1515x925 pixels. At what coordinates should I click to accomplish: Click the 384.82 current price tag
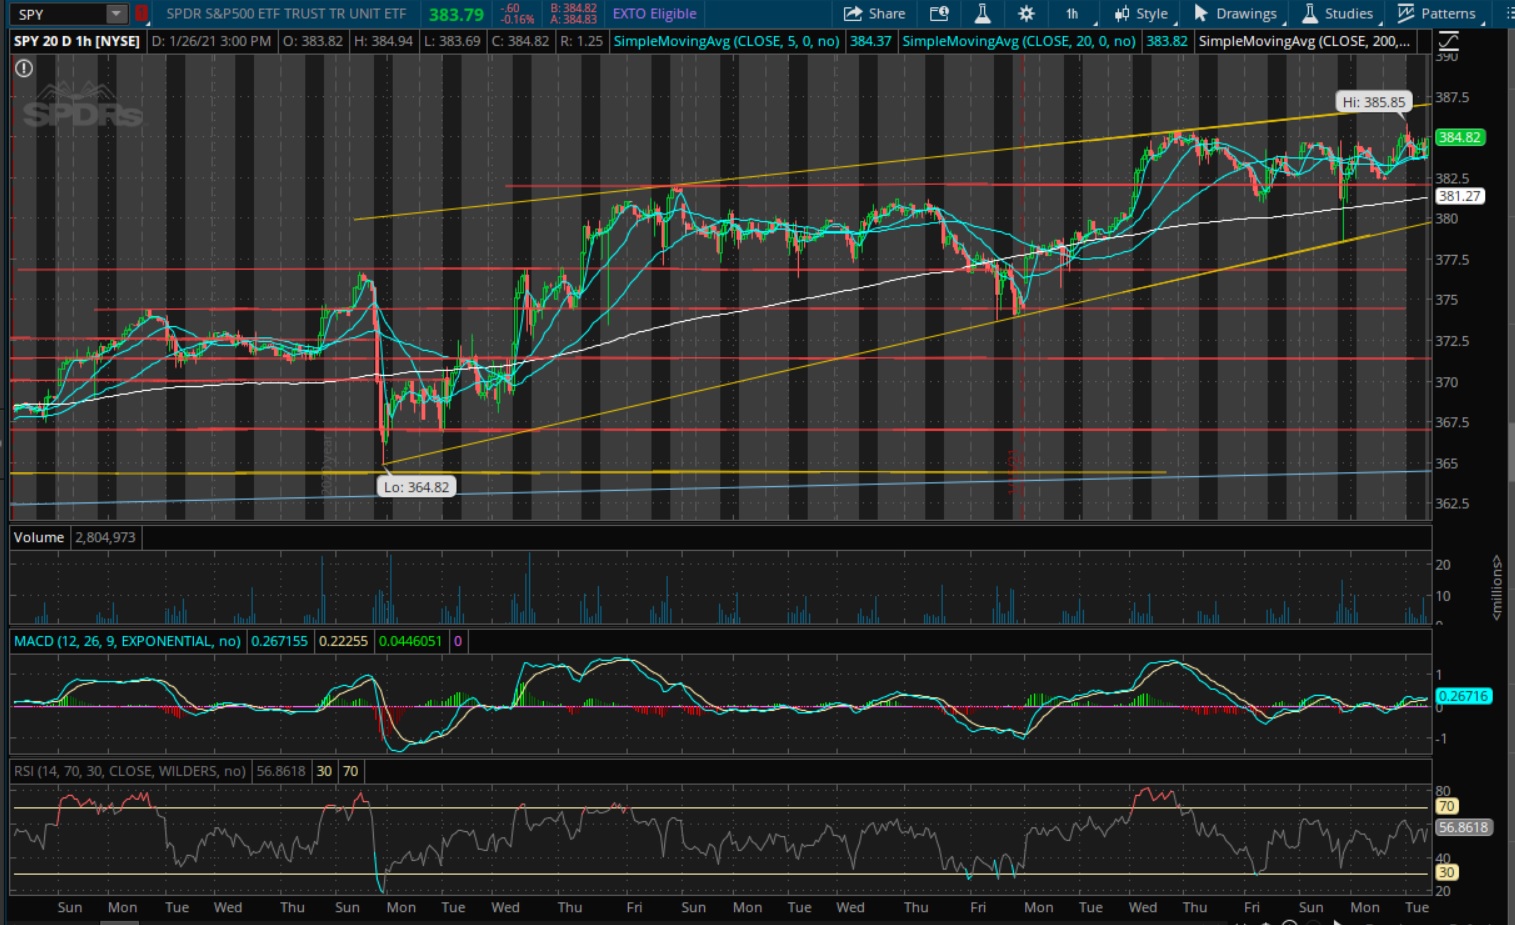(x=1459, y=137)
